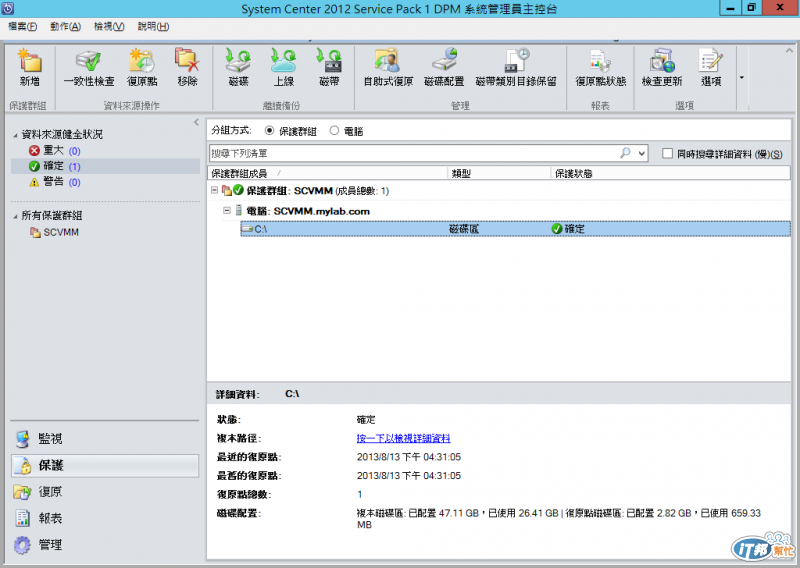Sort by 類型 column header
Viewport: 800px width, 568px height.
pyautogui.click(x=499, y=174)
